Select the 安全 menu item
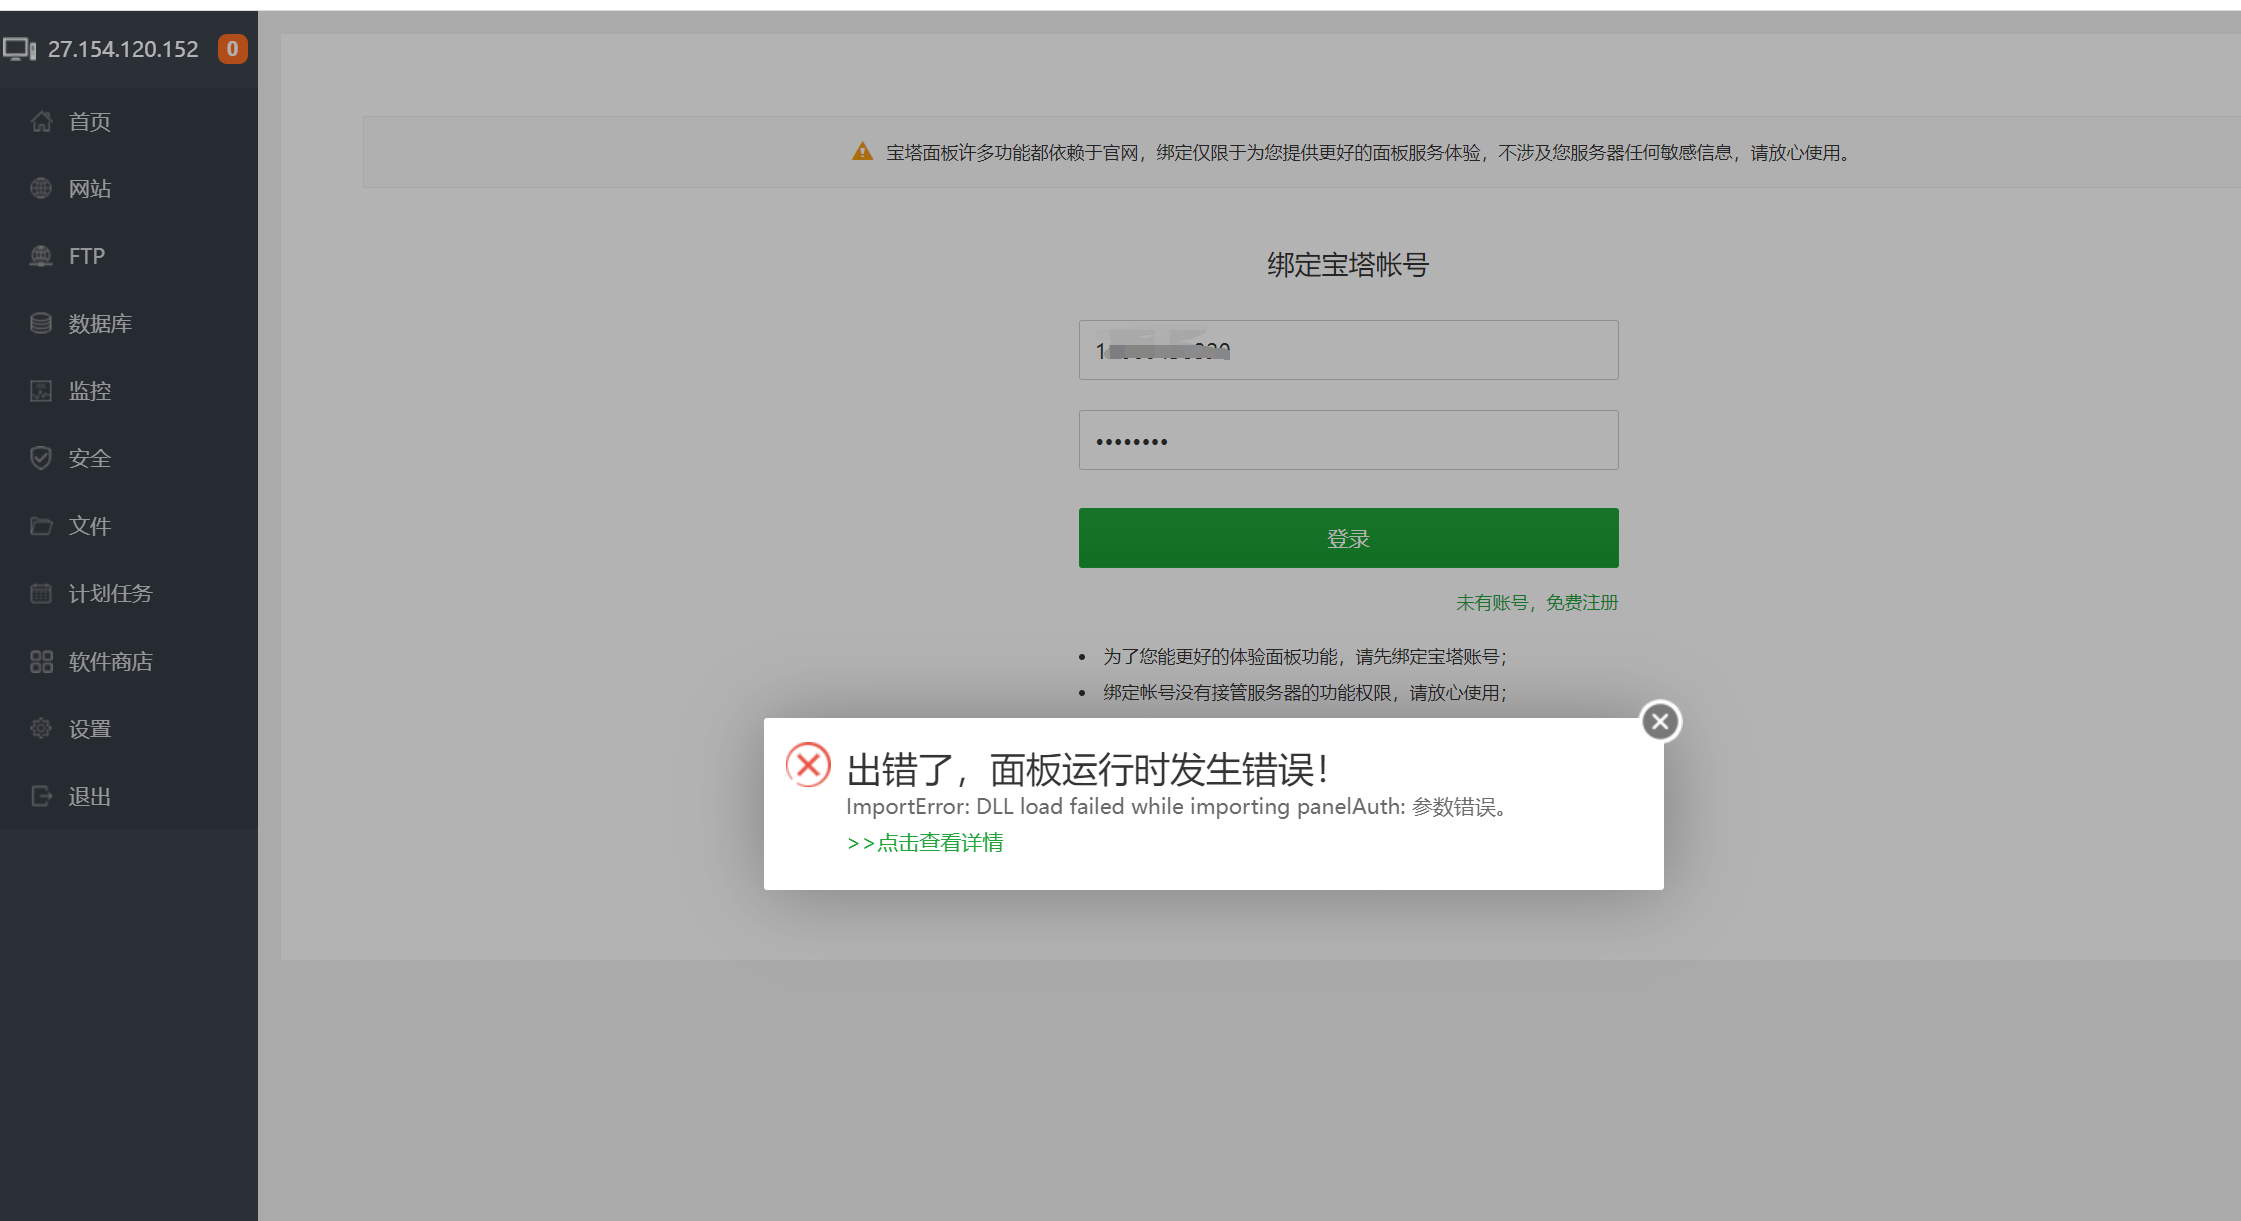The image size is (2241, 1221). pos(129,458)
